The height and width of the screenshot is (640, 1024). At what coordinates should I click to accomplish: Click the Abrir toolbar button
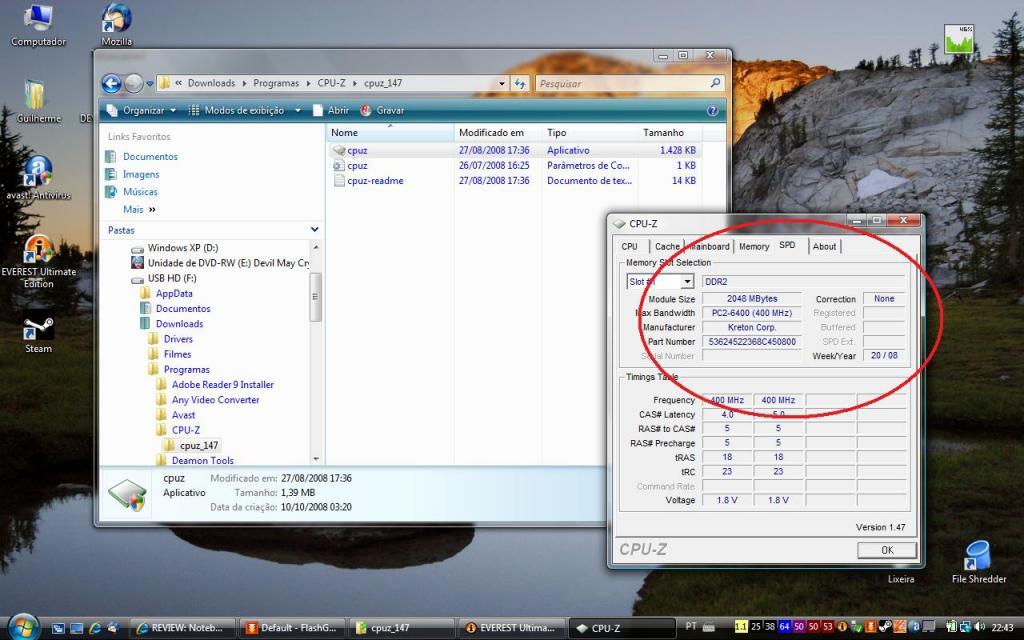pyautogui.click(x=330, y=110)
